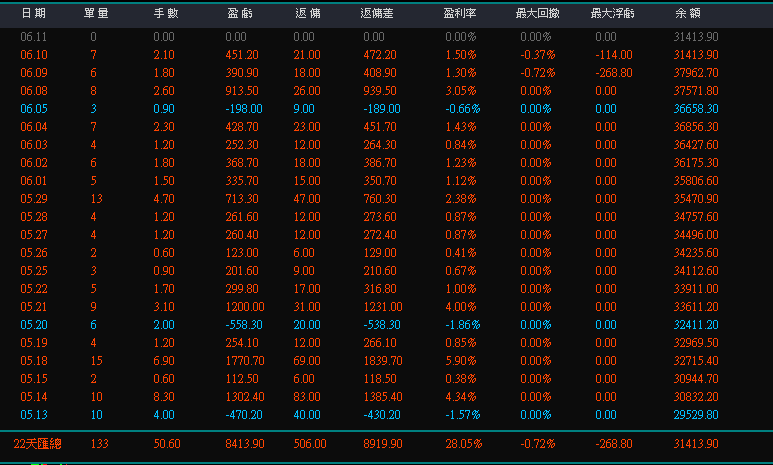Click the loss value -198.00

click(244, 109)
